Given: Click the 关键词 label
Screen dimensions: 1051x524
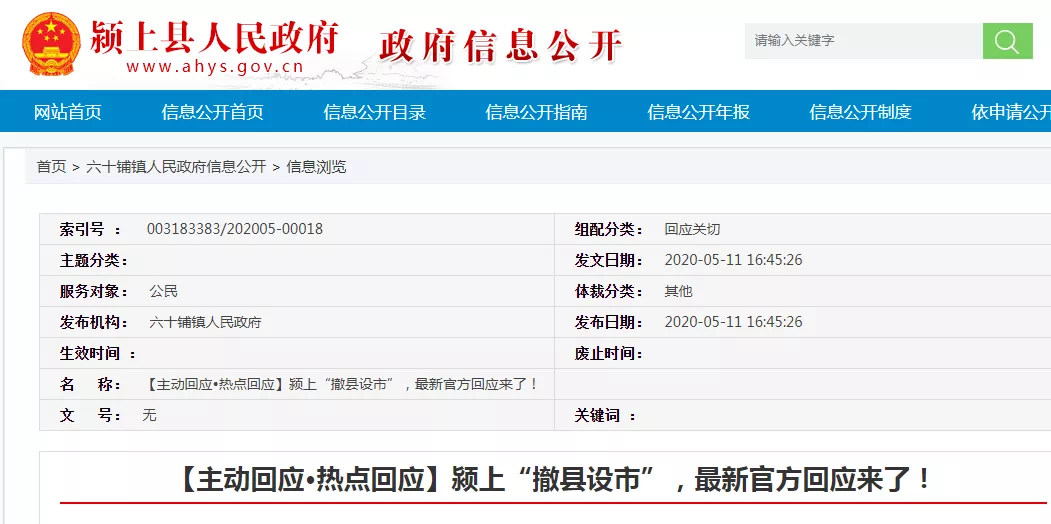Looking at the screenshot, I should tap(605, 415).
